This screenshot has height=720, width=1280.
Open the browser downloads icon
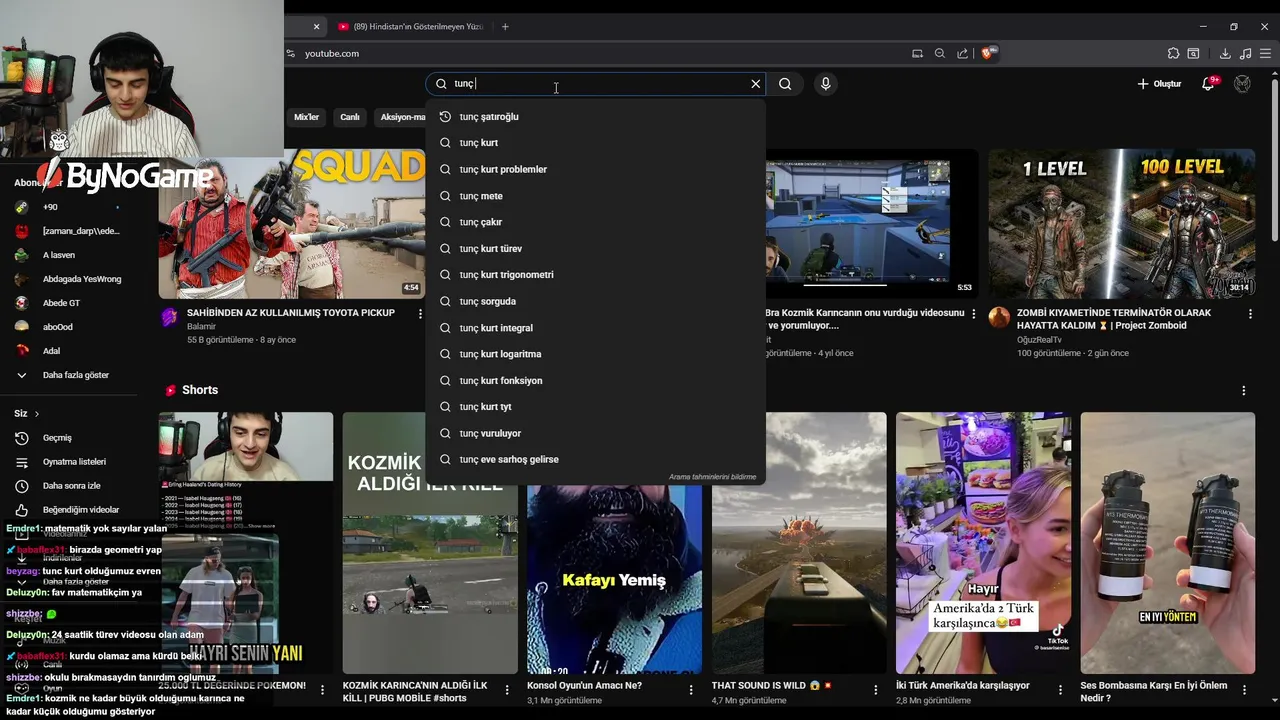(x=1225, y=53)
